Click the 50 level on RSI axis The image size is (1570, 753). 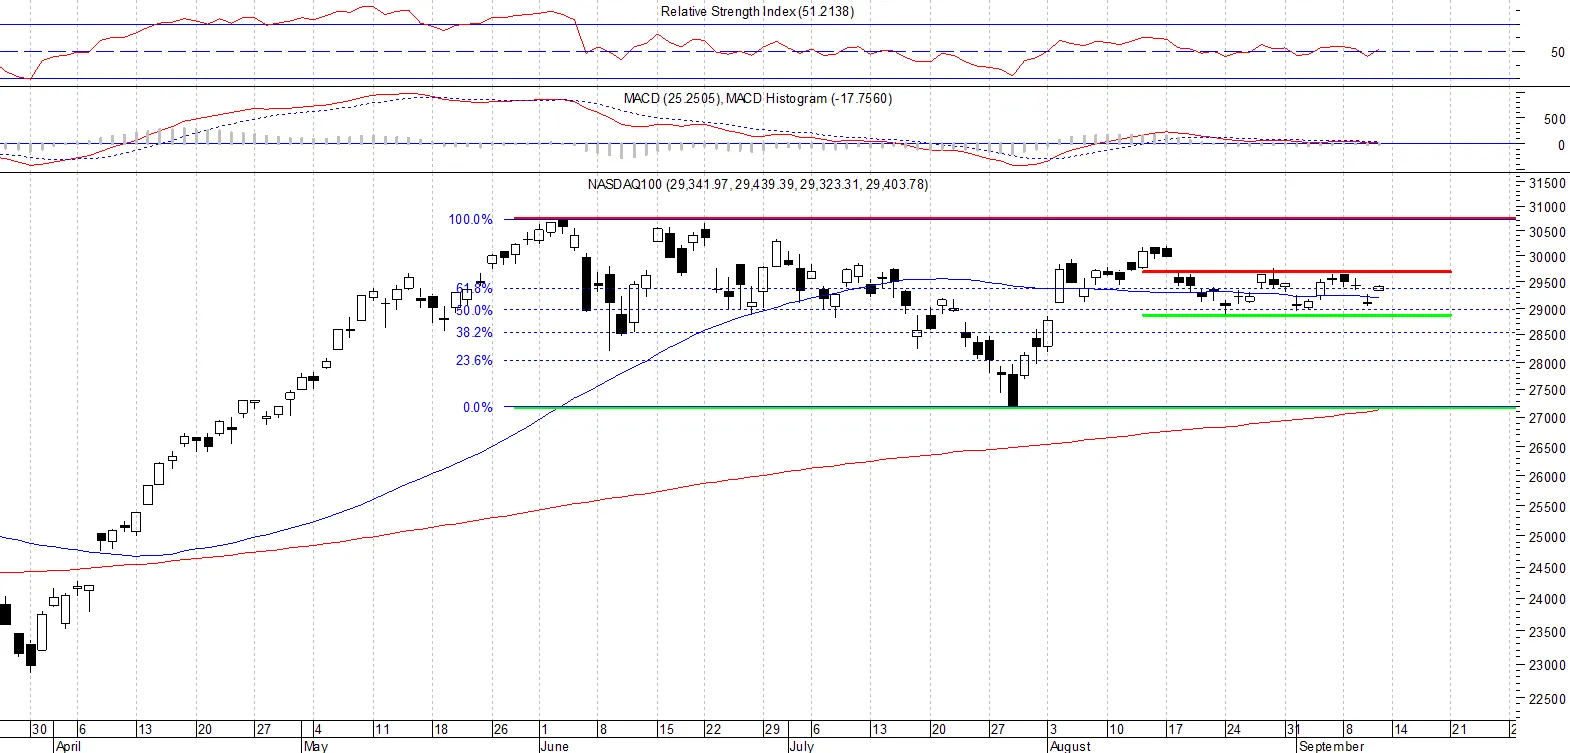(1557, 52)
